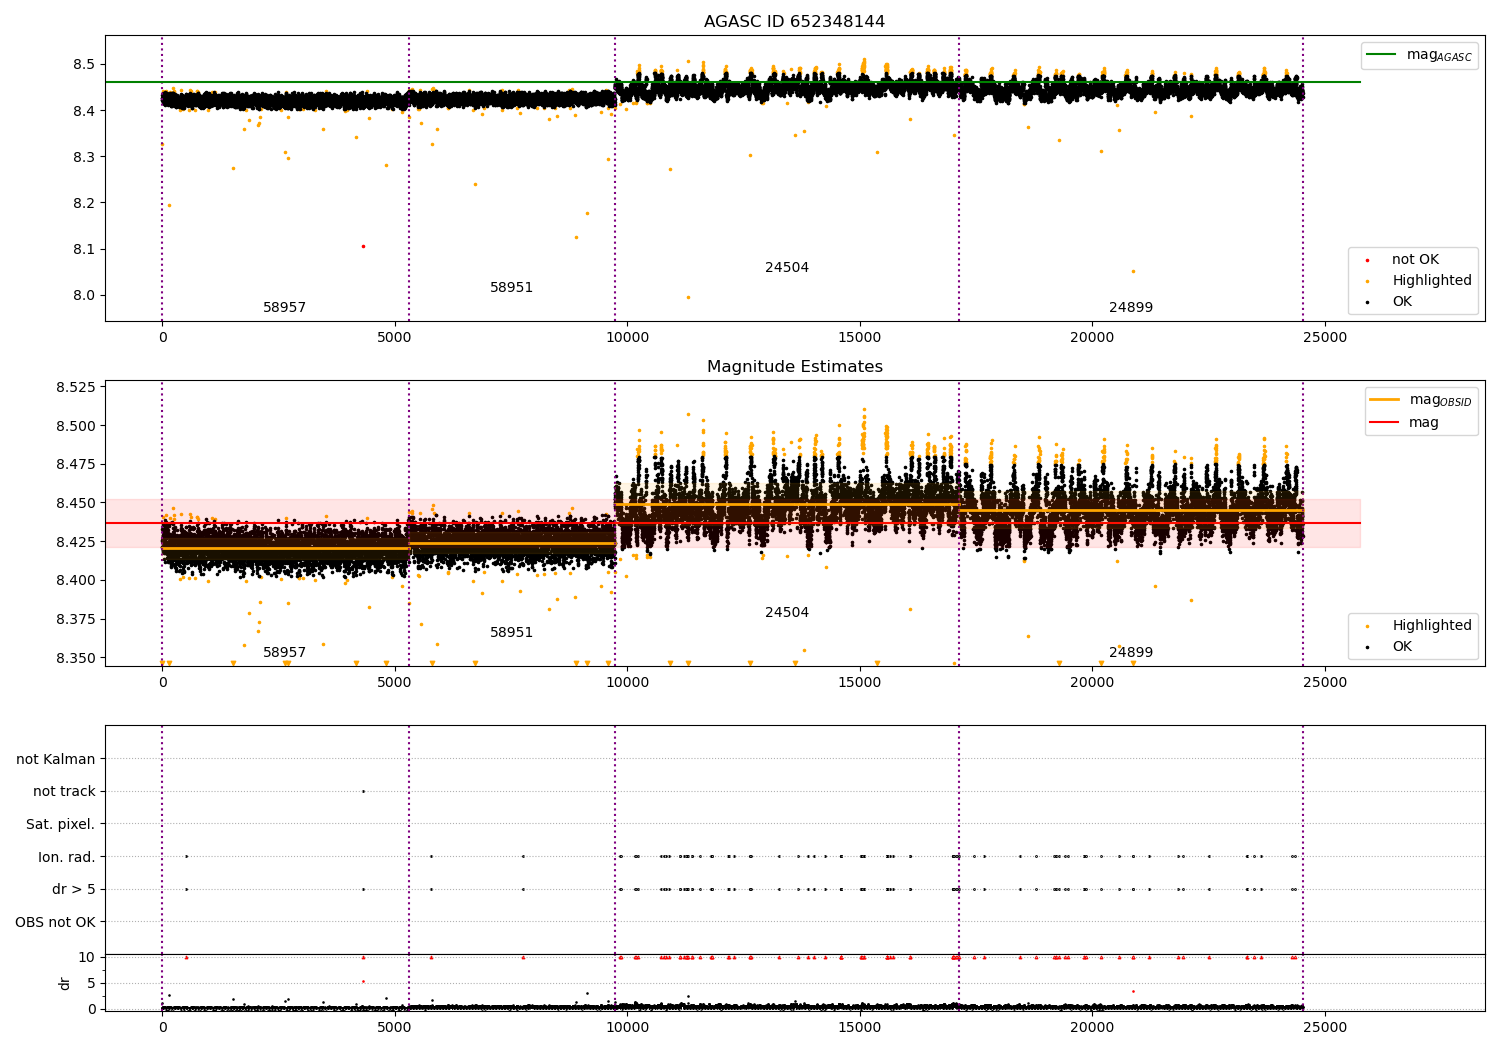
Task: Click the obsid label 24504 in Magnitude Estimates plot
Action: coord(787,613)
